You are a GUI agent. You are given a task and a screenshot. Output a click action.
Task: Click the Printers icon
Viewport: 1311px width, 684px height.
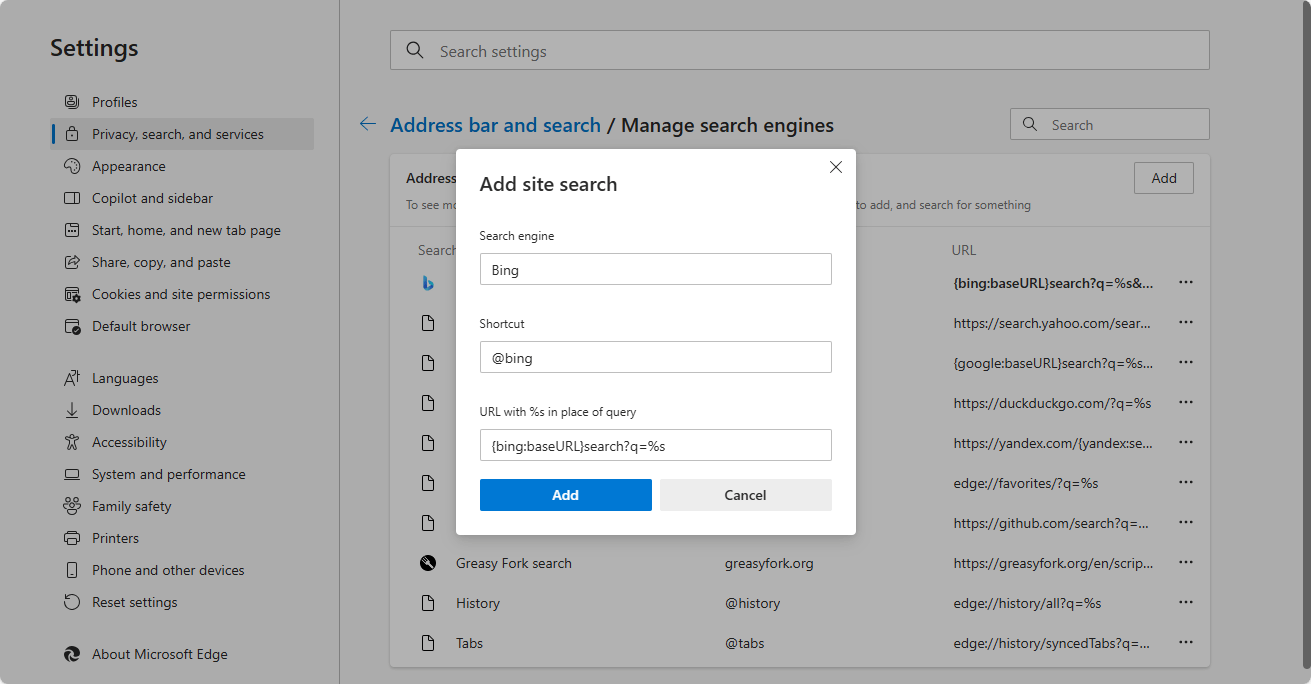point(72,538)
